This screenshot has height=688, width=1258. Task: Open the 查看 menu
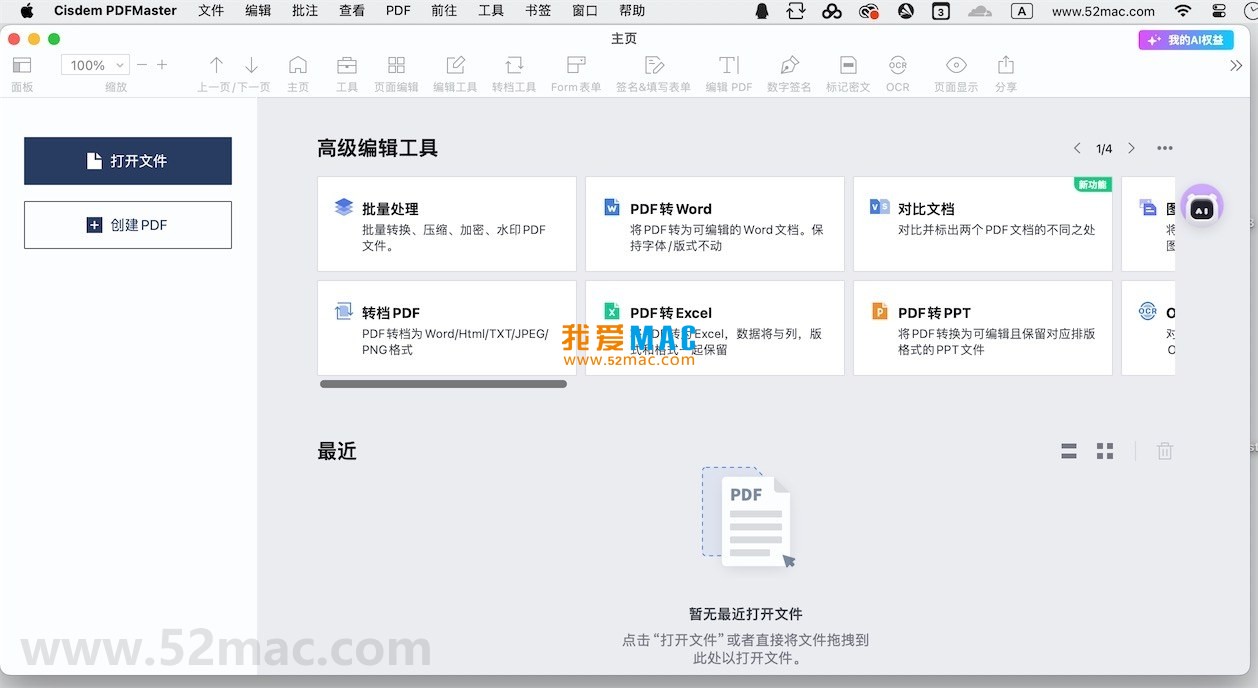click(352, 11)
